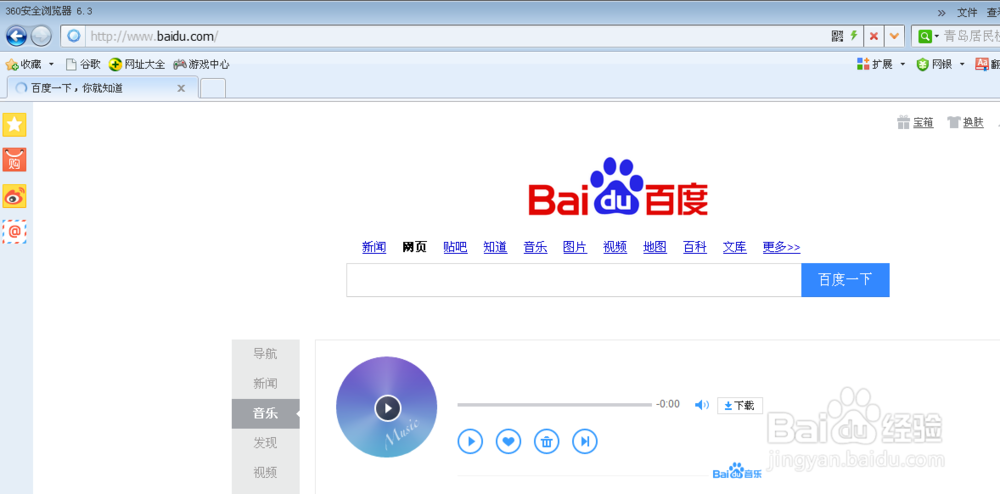Image resolution: width=1000 pixels, height=494 pixels.
Task: Expand the hidden menu chevron
Action: pyautogui.click(x=941, y=13)
